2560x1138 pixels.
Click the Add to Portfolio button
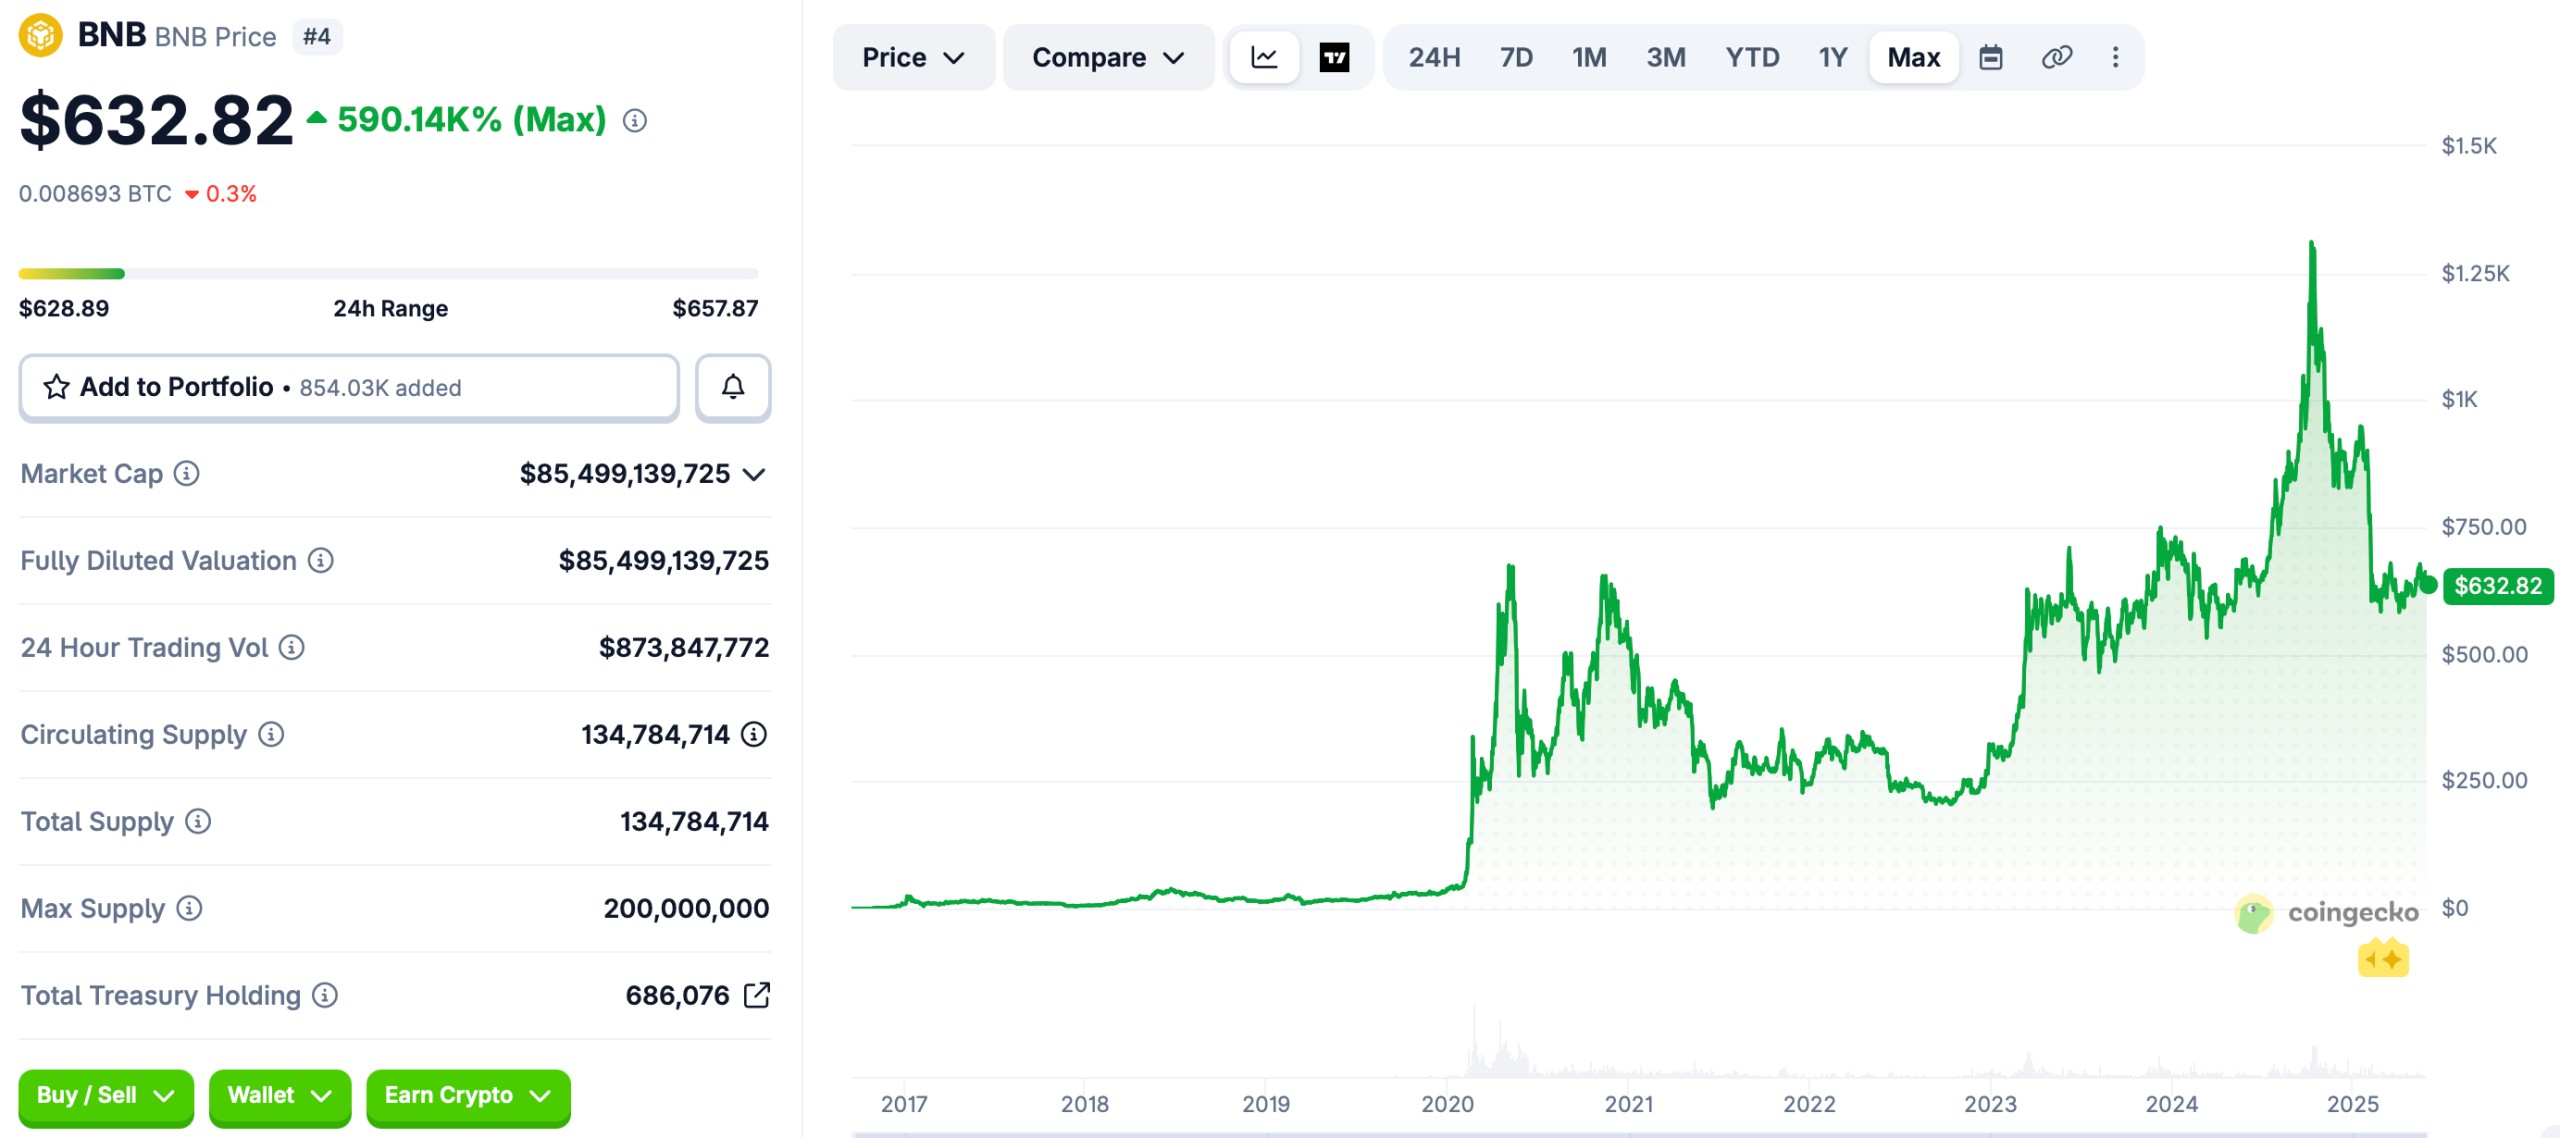point(349,387)
